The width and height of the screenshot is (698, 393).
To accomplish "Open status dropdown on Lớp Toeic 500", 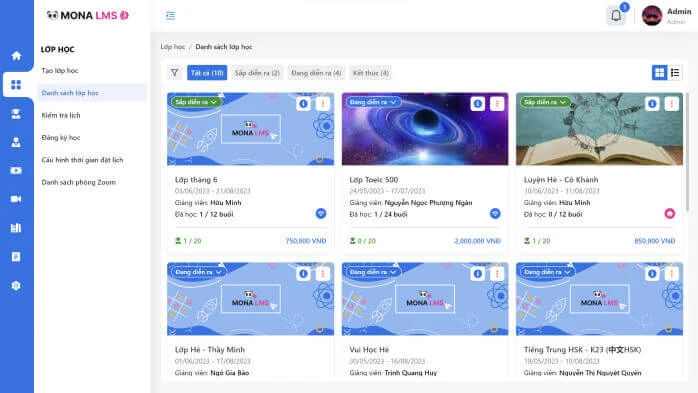I will (373, 102).
